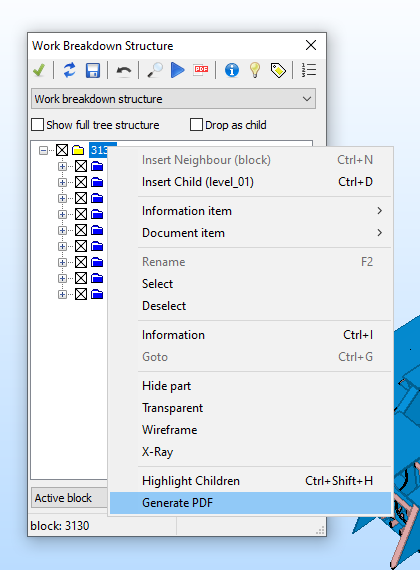Tick the Drop as child checkbox
Viewport: 420px width, 570px height.
(x=196, y=125)
